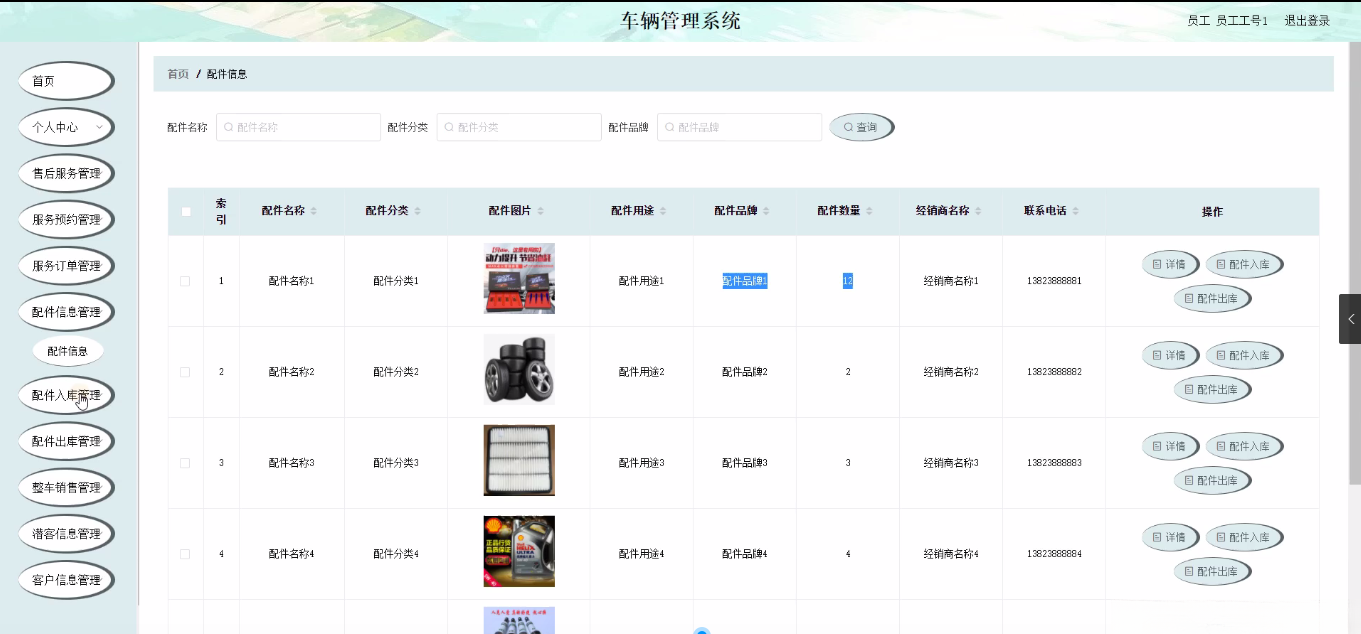
Task: Click 配件出库 for 配件名称1 row
Action: coord(1212,298)
